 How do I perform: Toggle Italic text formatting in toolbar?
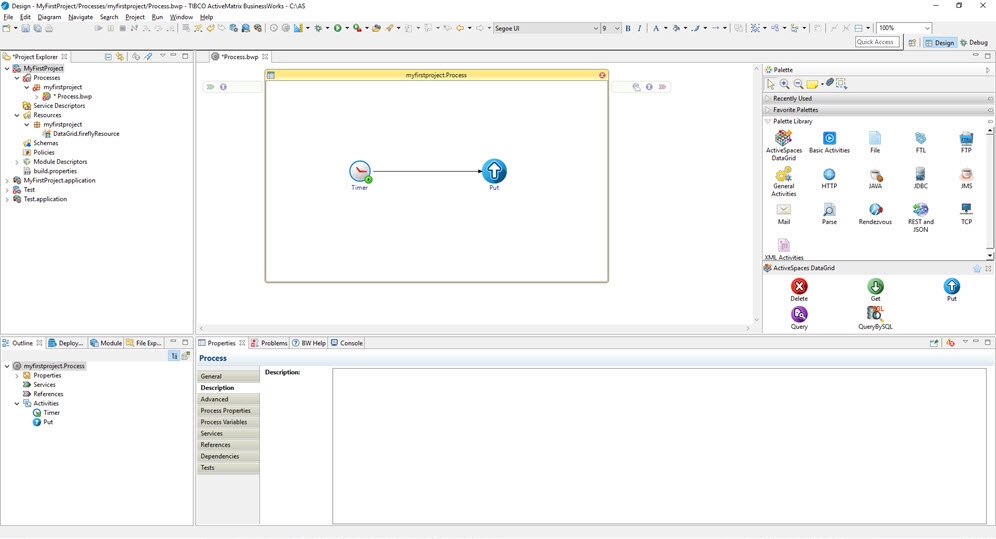pyautogui.click(x=640, y=28)
